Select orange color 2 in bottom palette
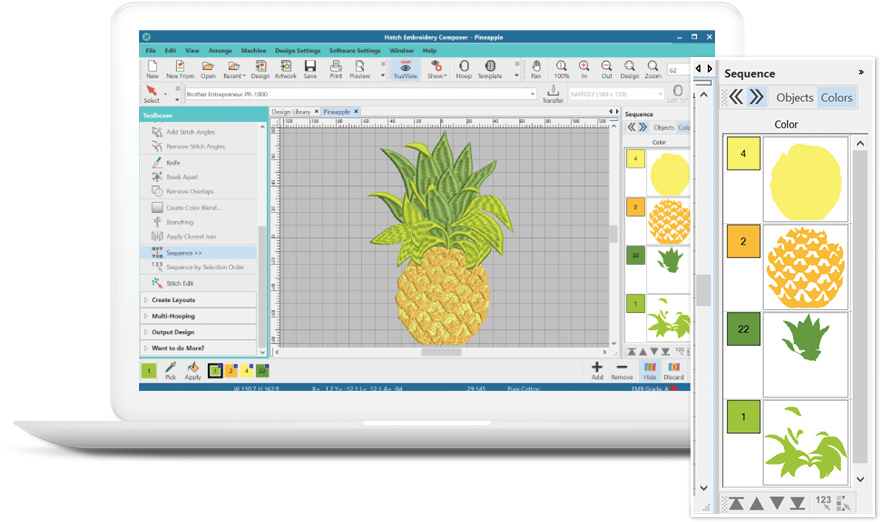Image resolution: width=880 pixels, height=522 pixels. point(231,370)
